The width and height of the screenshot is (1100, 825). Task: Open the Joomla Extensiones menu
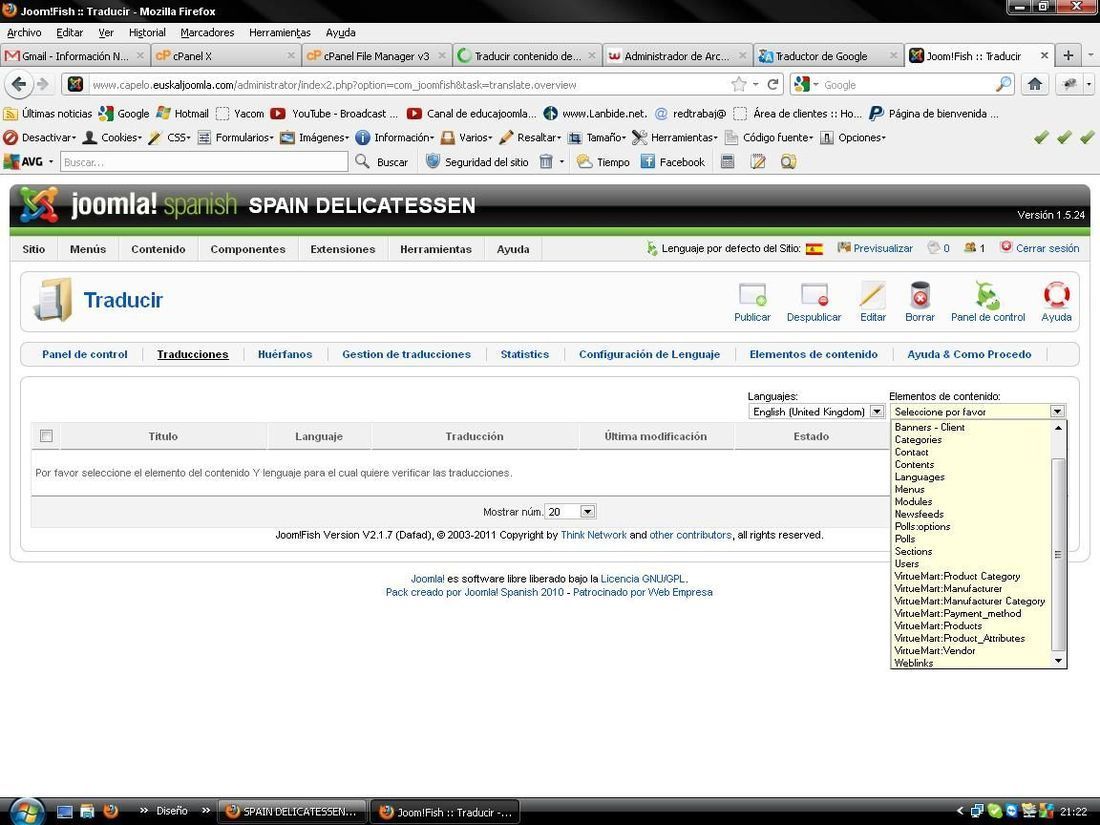pos(342,249)
